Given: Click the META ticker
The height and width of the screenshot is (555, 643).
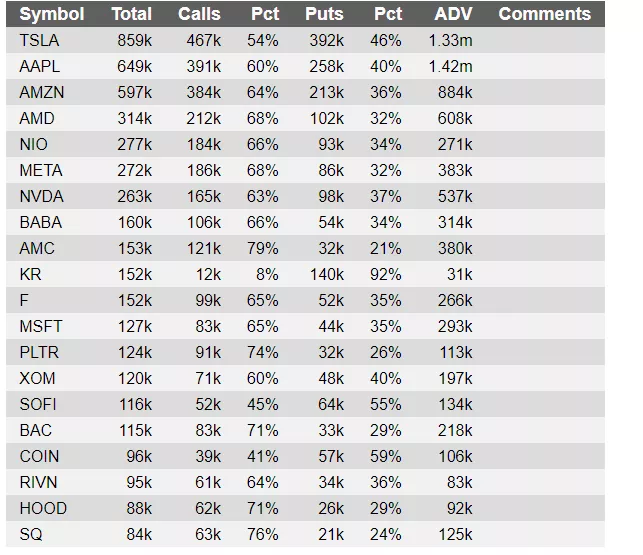Looking at the screenshot, I should pyautogui.click(x=41, y=170).
